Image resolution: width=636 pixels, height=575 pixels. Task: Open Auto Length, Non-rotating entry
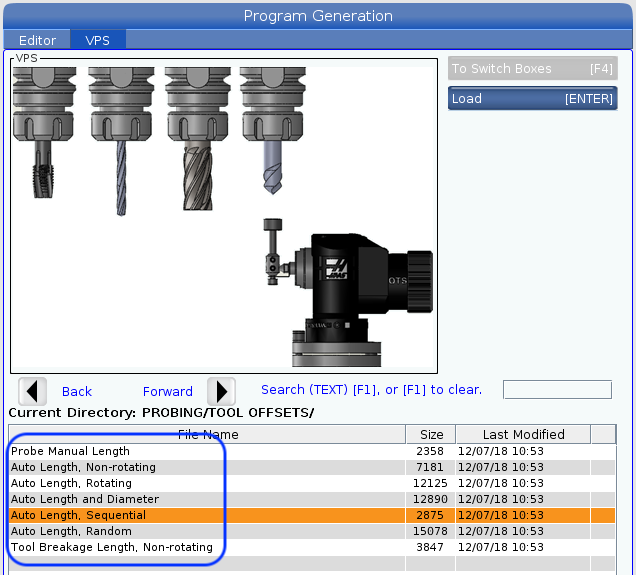(83, 467)
